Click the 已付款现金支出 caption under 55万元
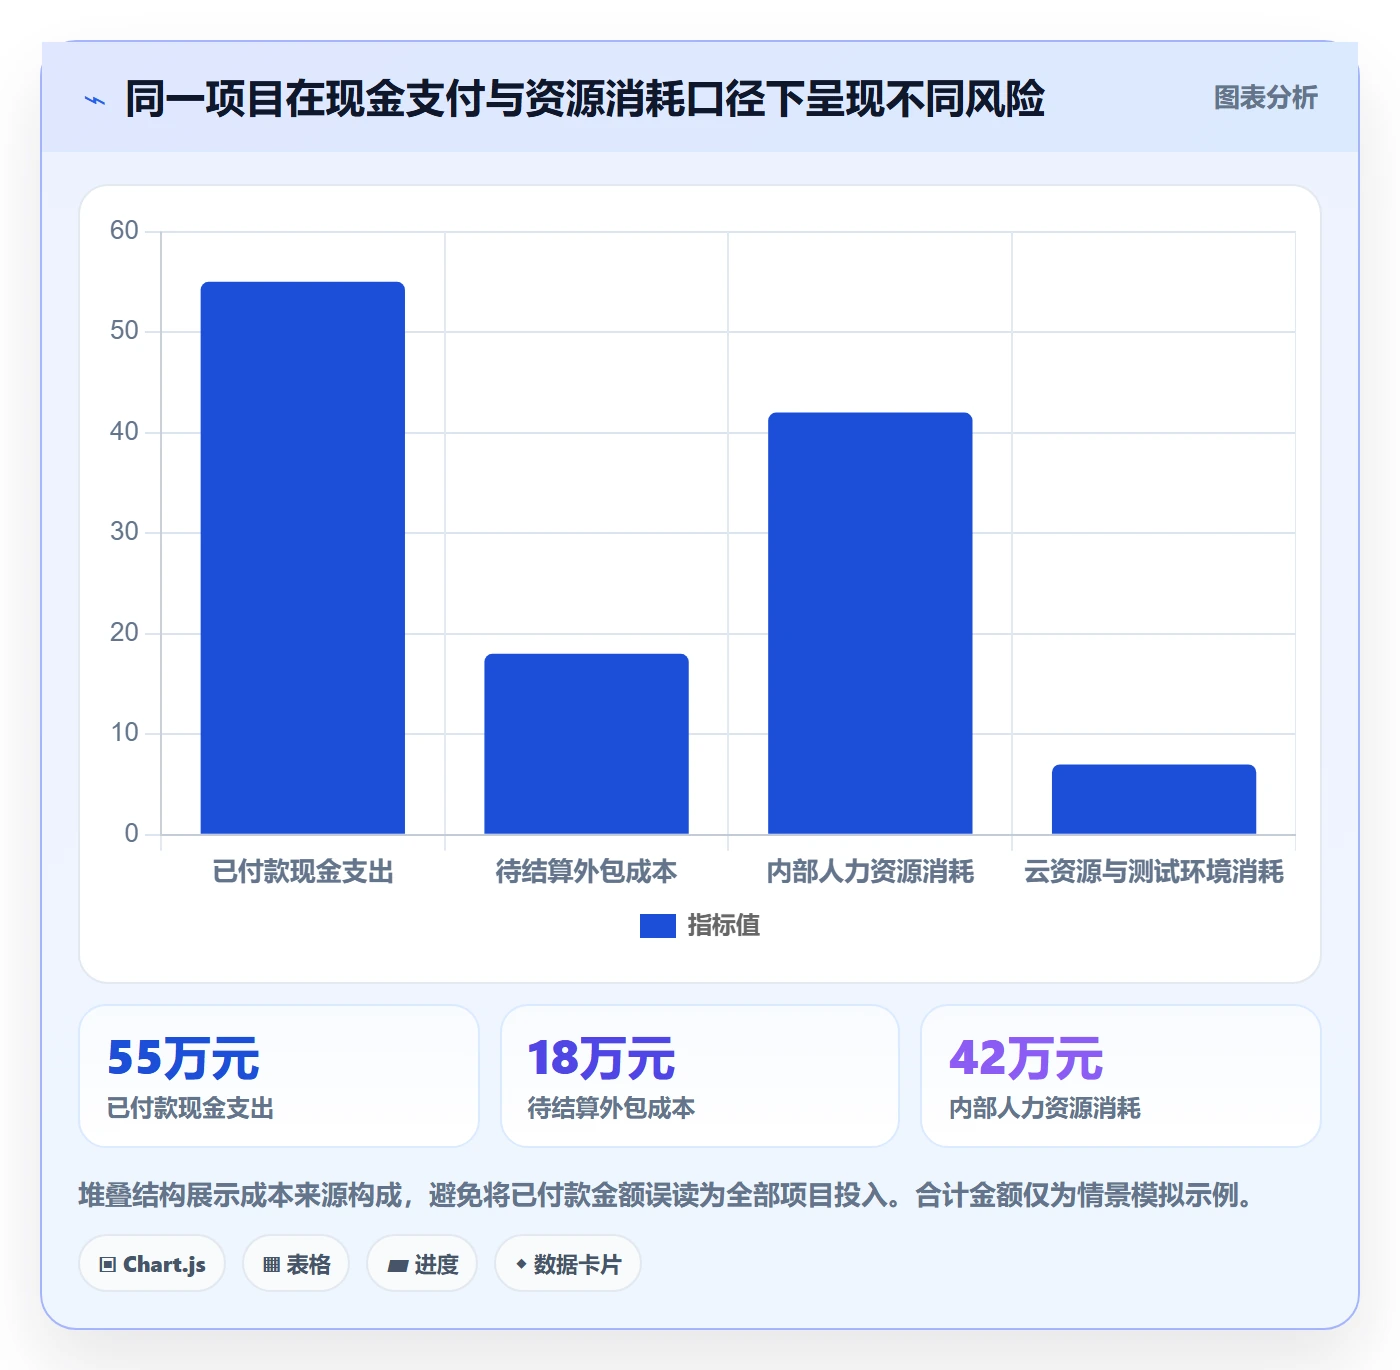The width and height of the screenshot is (1400, 1370). 191,1108
